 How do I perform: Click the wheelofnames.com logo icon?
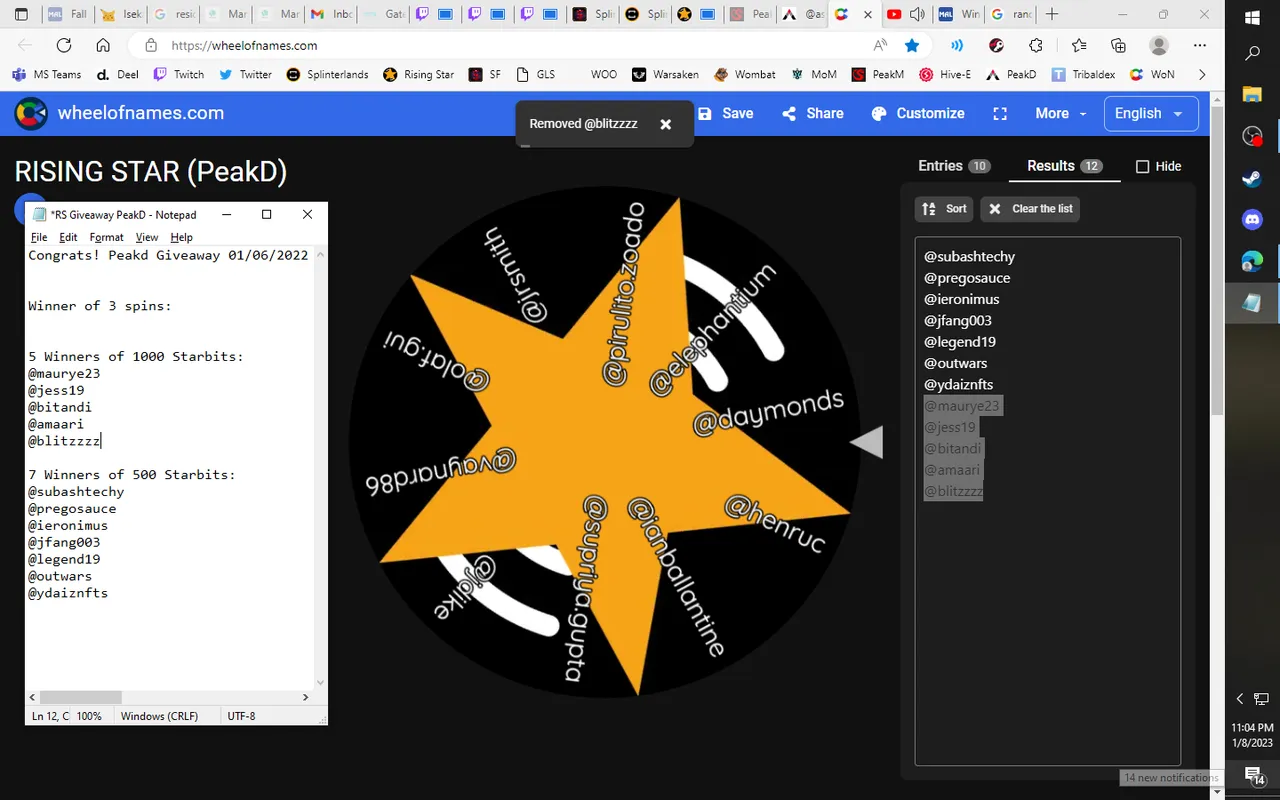tap(31, 114)
